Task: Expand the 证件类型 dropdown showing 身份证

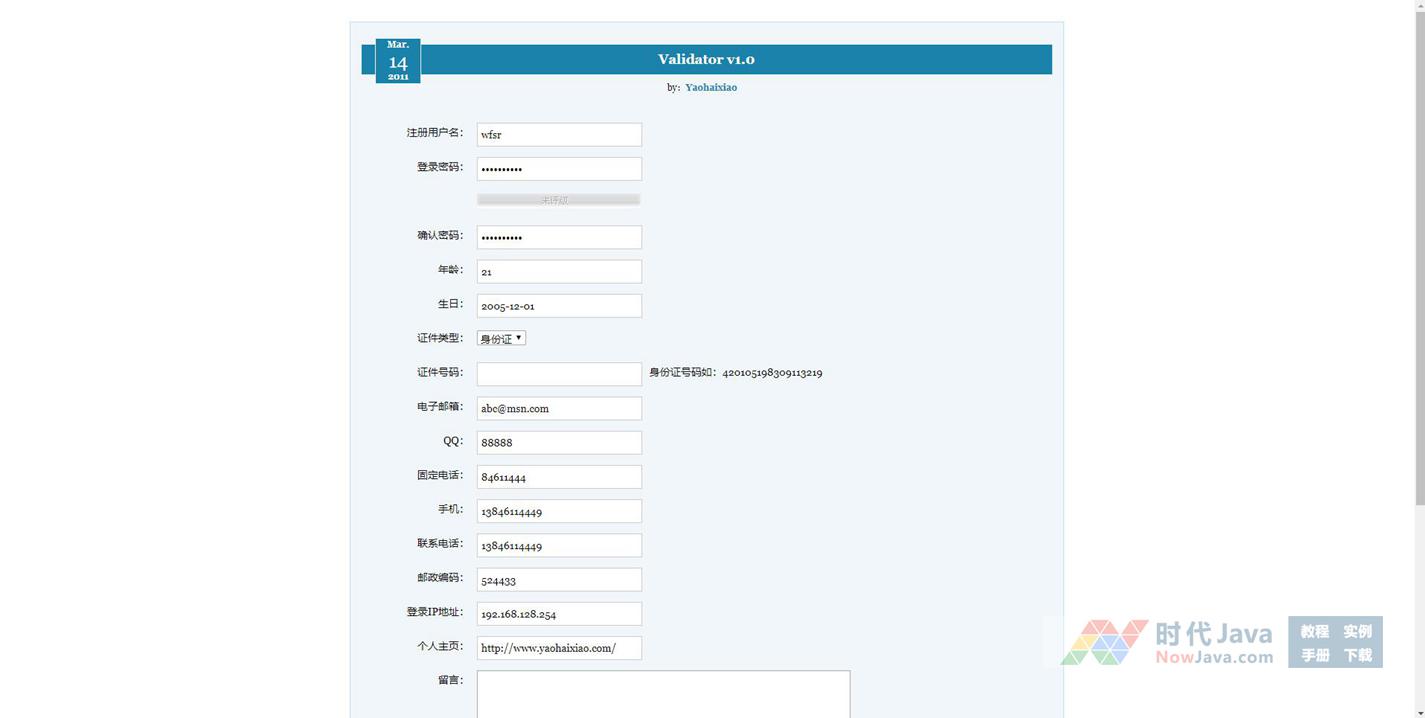Action: point(501,339)
